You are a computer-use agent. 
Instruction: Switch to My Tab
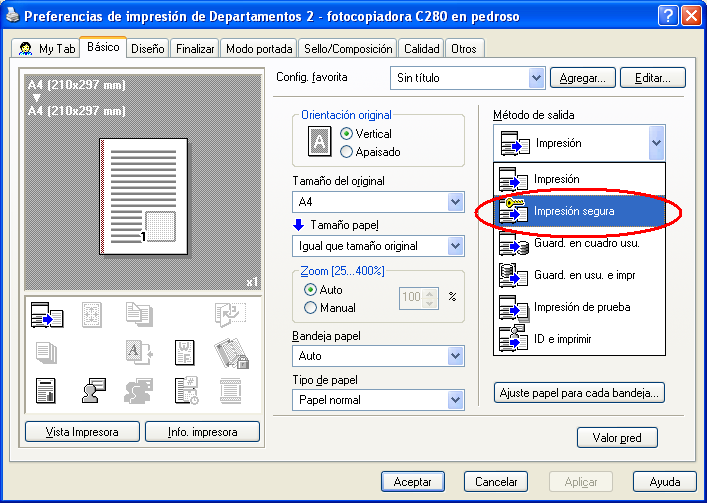pyautogui.click(x=46, y=49)
